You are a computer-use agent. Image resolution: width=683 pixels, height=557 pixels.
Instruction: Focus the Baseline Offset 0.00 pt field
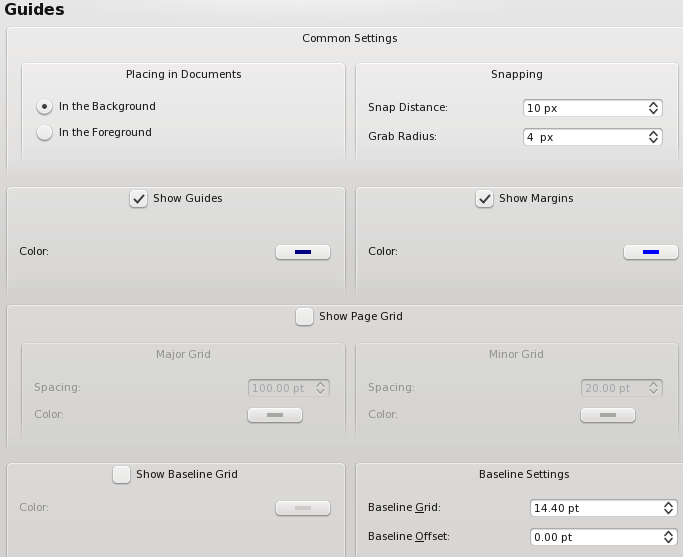pyautogui.click(x=603, y=537)
